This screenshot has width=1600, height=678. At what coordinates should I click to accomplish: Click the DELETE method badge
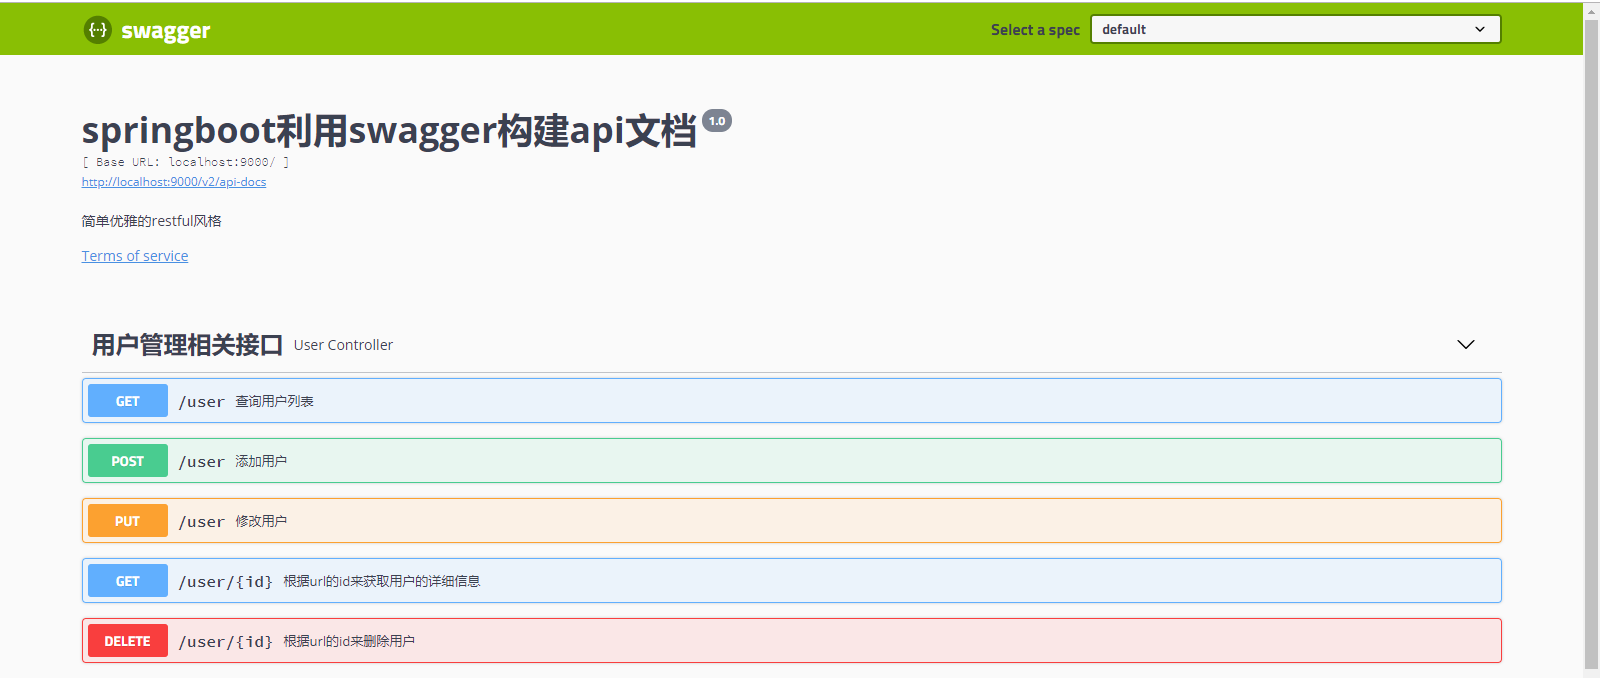128,641
